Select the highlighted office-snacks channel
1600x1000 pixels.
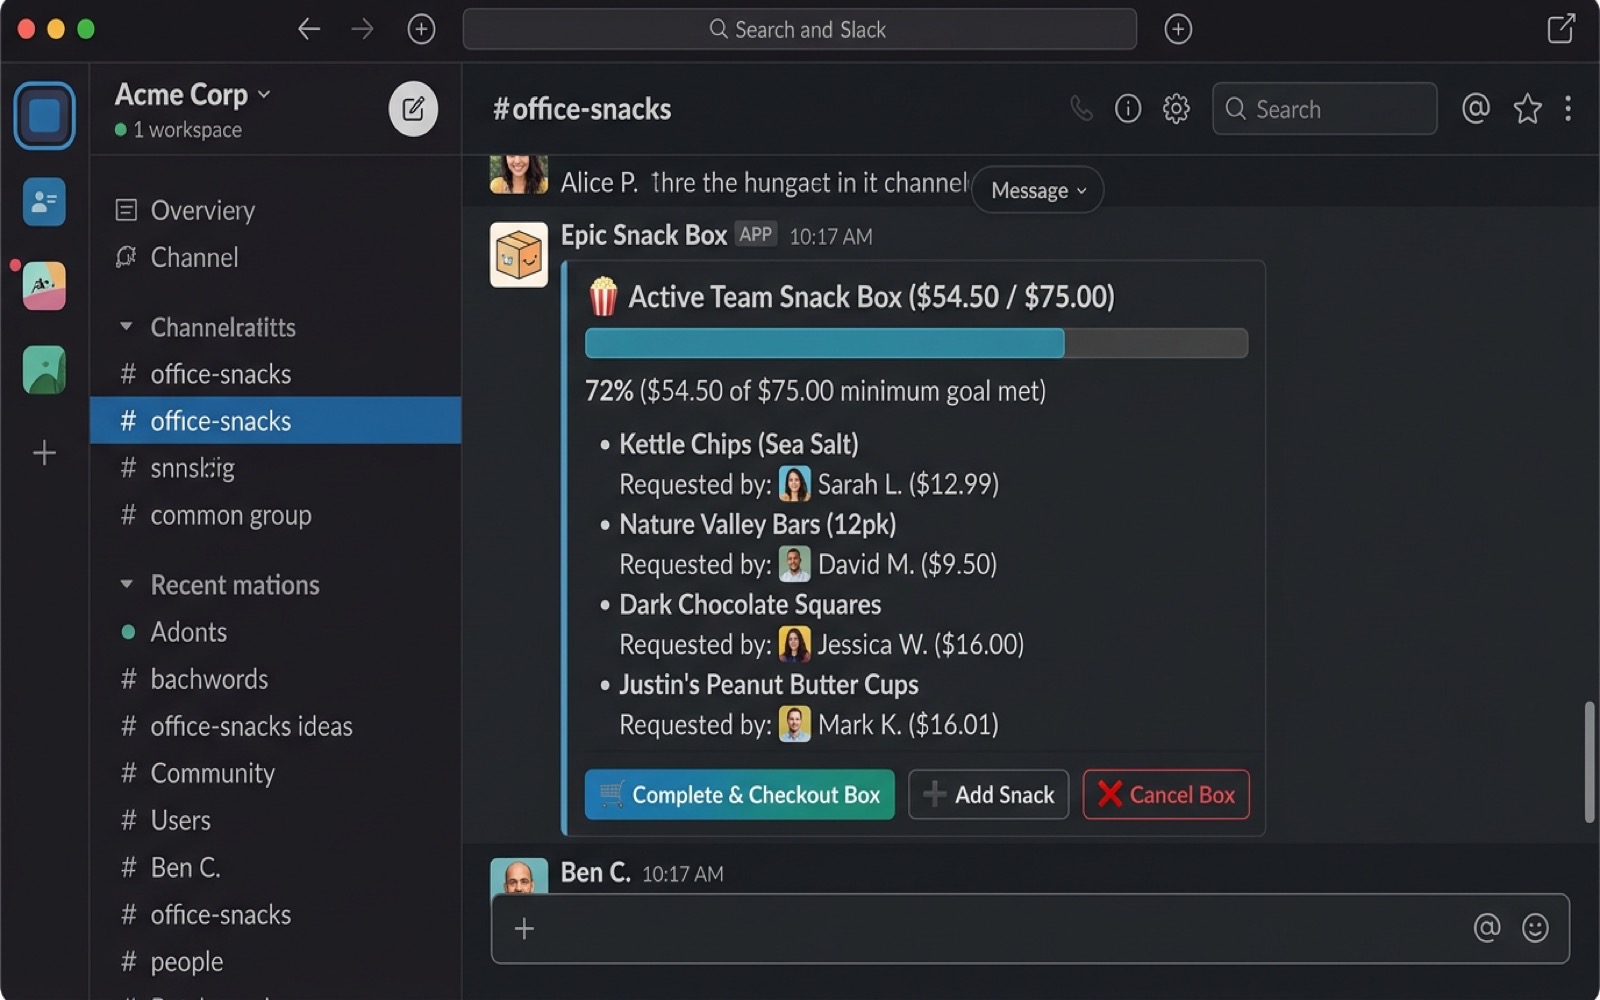coord(276,420)
